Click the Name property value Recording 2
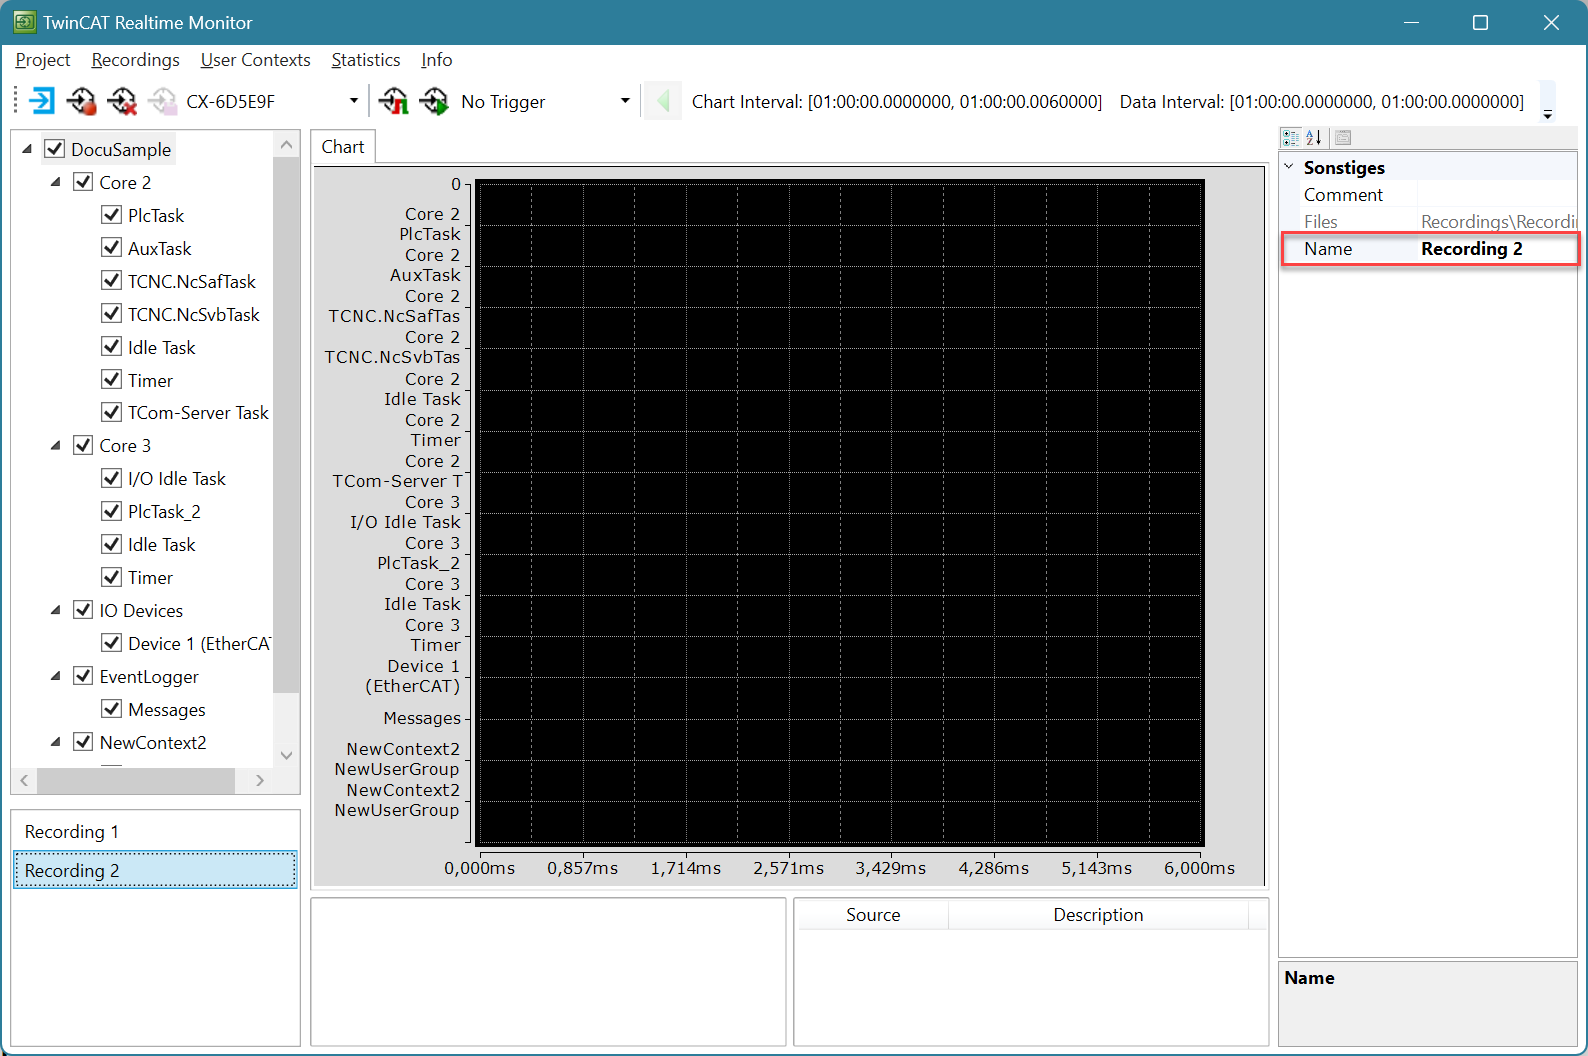Viewport: 1588px width, 1056px height. pyautogui.click(x=1497, y=248)
